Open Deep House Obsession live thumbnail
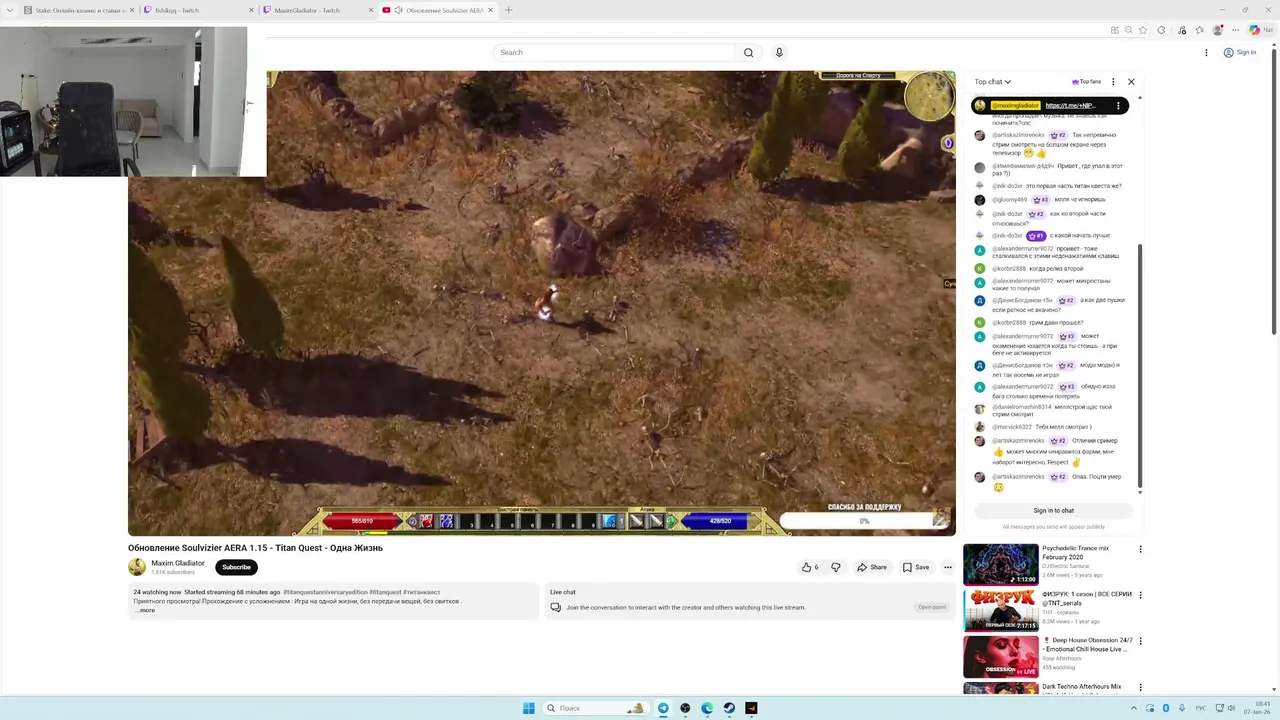 click(1000, 656)
